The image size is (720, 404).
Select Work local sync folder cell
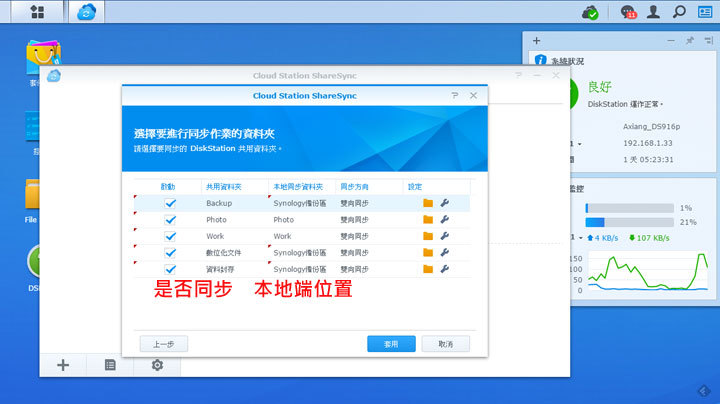(x=282, y=236)
